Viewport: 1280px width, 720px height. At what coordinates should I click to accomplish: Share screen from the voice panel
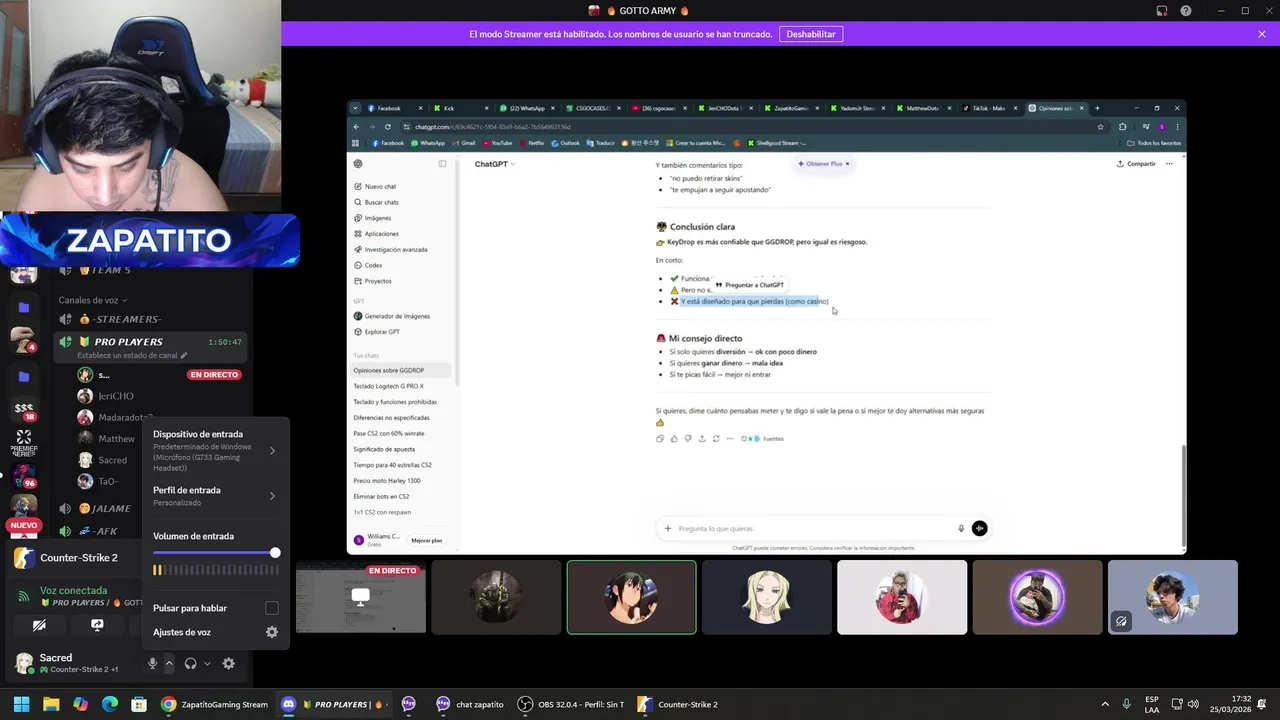(x=97, y=625)
